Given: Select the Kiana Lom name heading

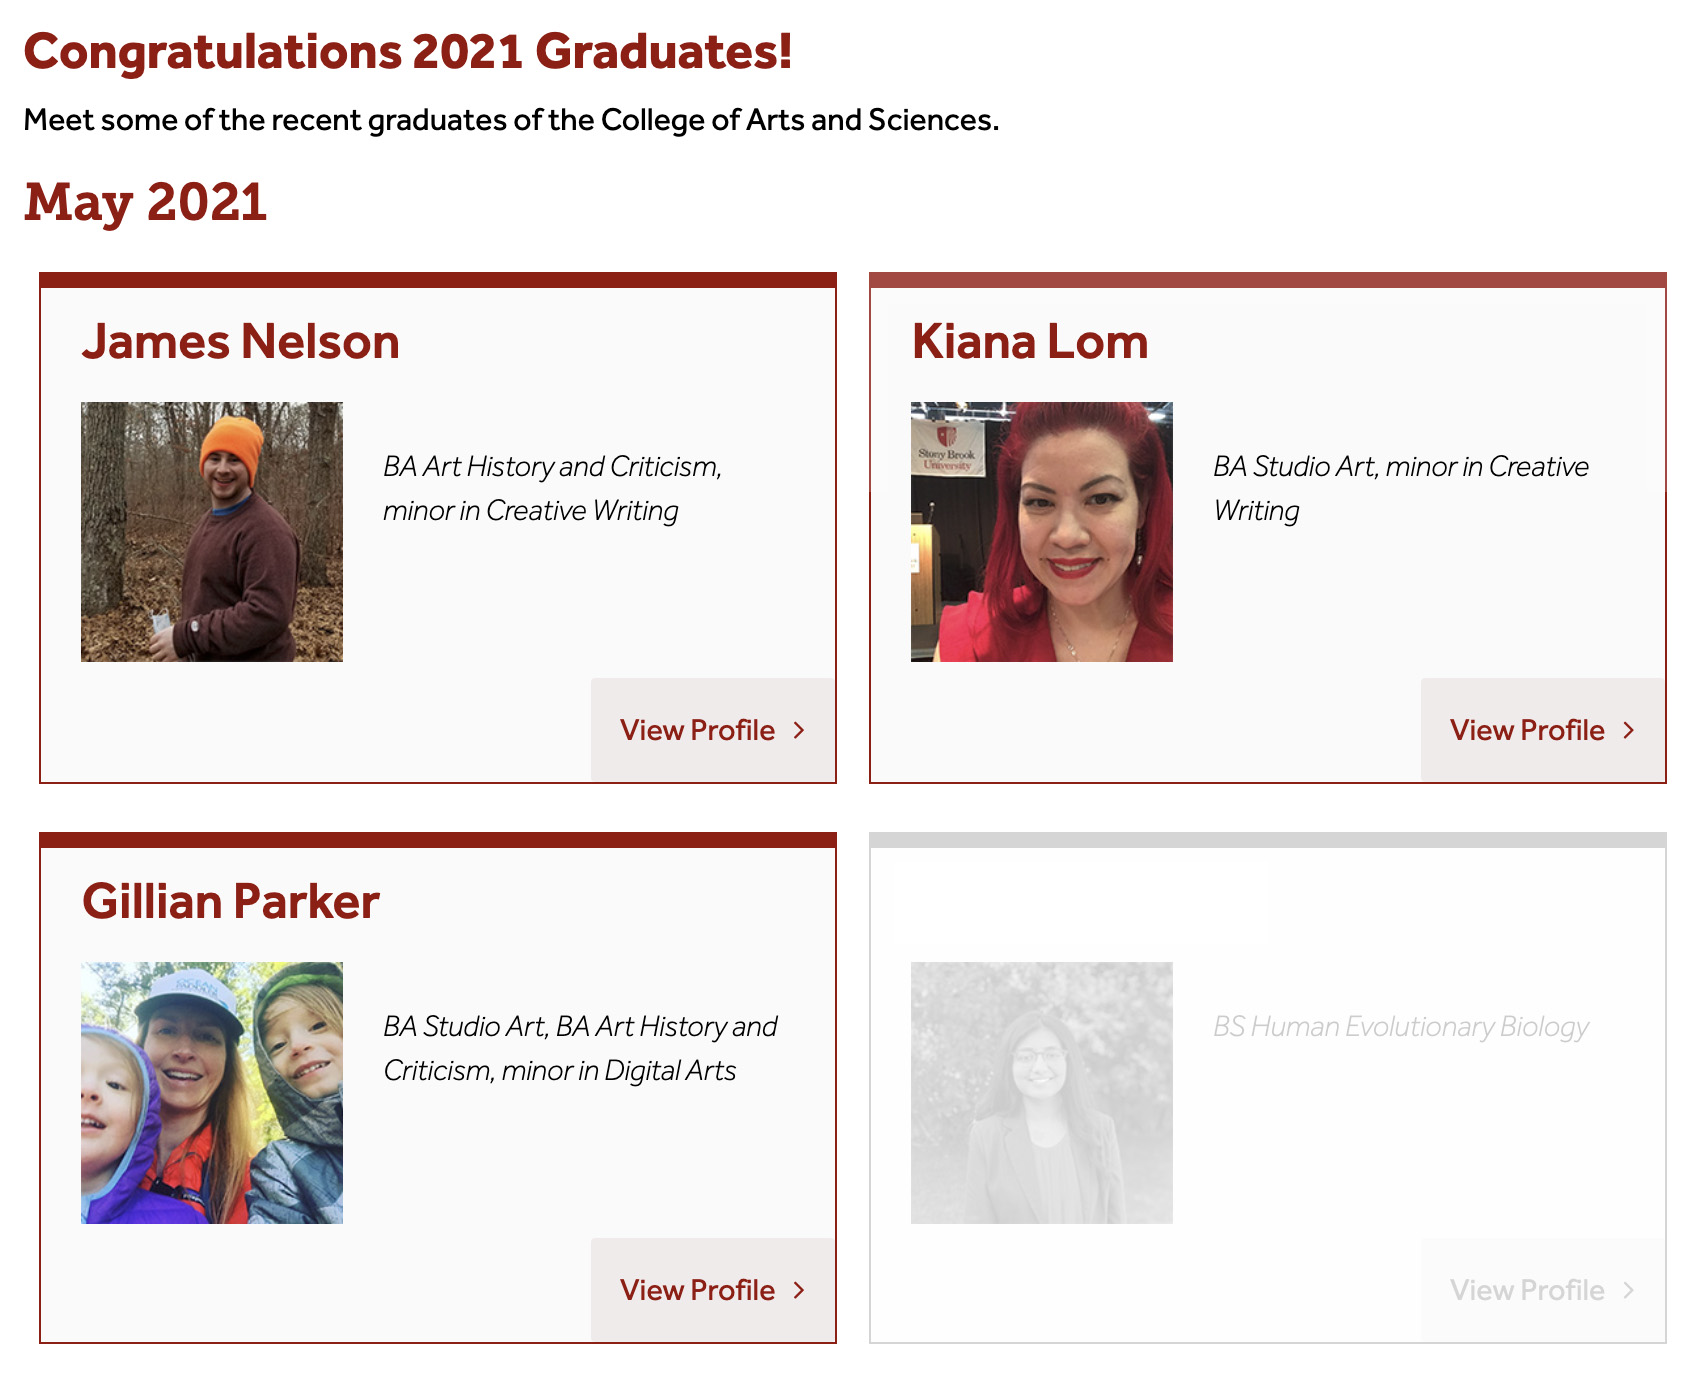Looking at the screenshot, I should 1030,342.
